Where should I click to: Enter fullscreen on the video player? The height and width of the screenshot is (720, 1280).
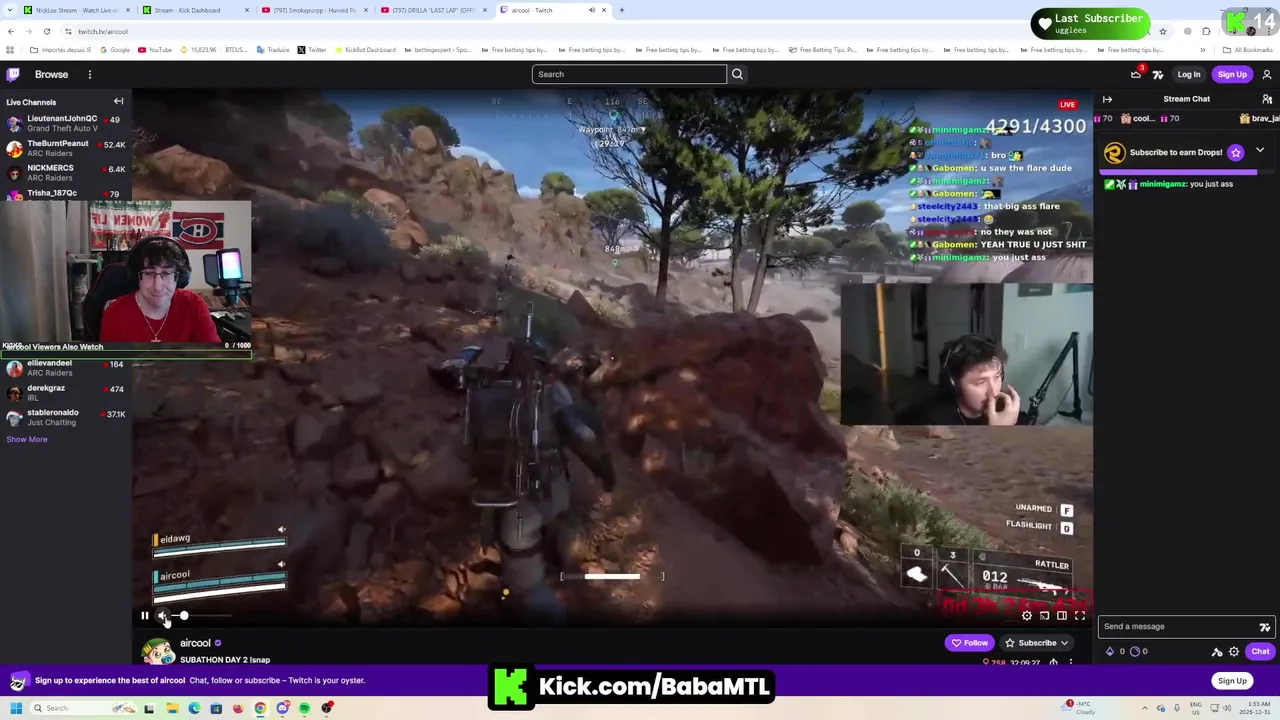coord(1080,616)
